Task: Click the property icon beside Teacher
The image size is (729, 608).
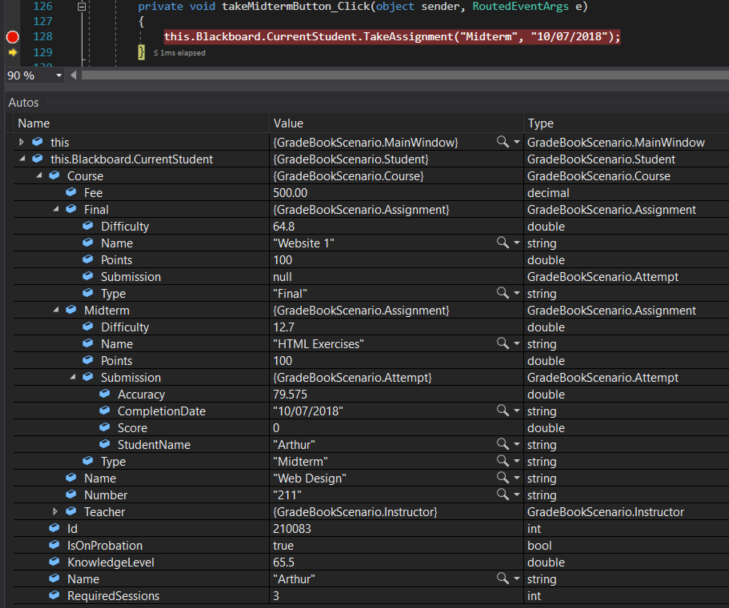Action: pyautogui.click(x=71, y=511)
